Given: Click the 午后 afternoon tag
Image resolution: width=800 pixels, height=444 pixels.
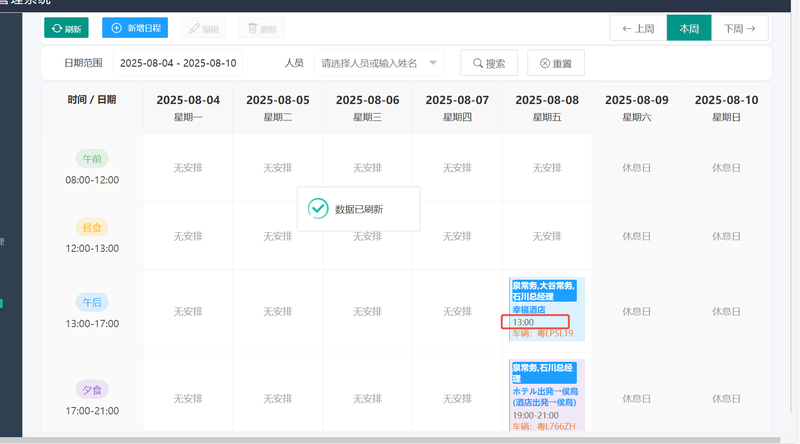Looking at the screenshot, I should (92, 302).
